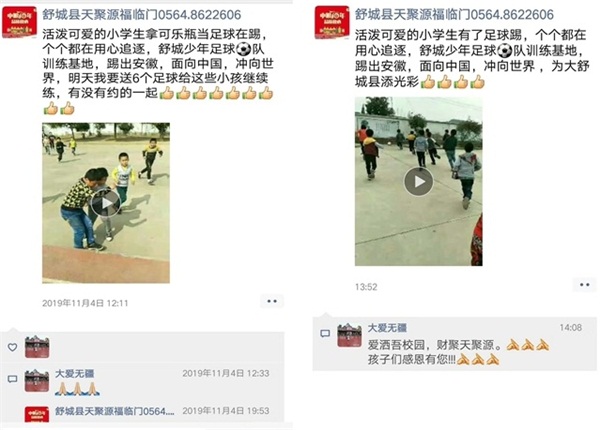The width and height of the screenshot is (600, 430).
Task: Play the left video of kids kicking bottle
Action: [106, 203]
